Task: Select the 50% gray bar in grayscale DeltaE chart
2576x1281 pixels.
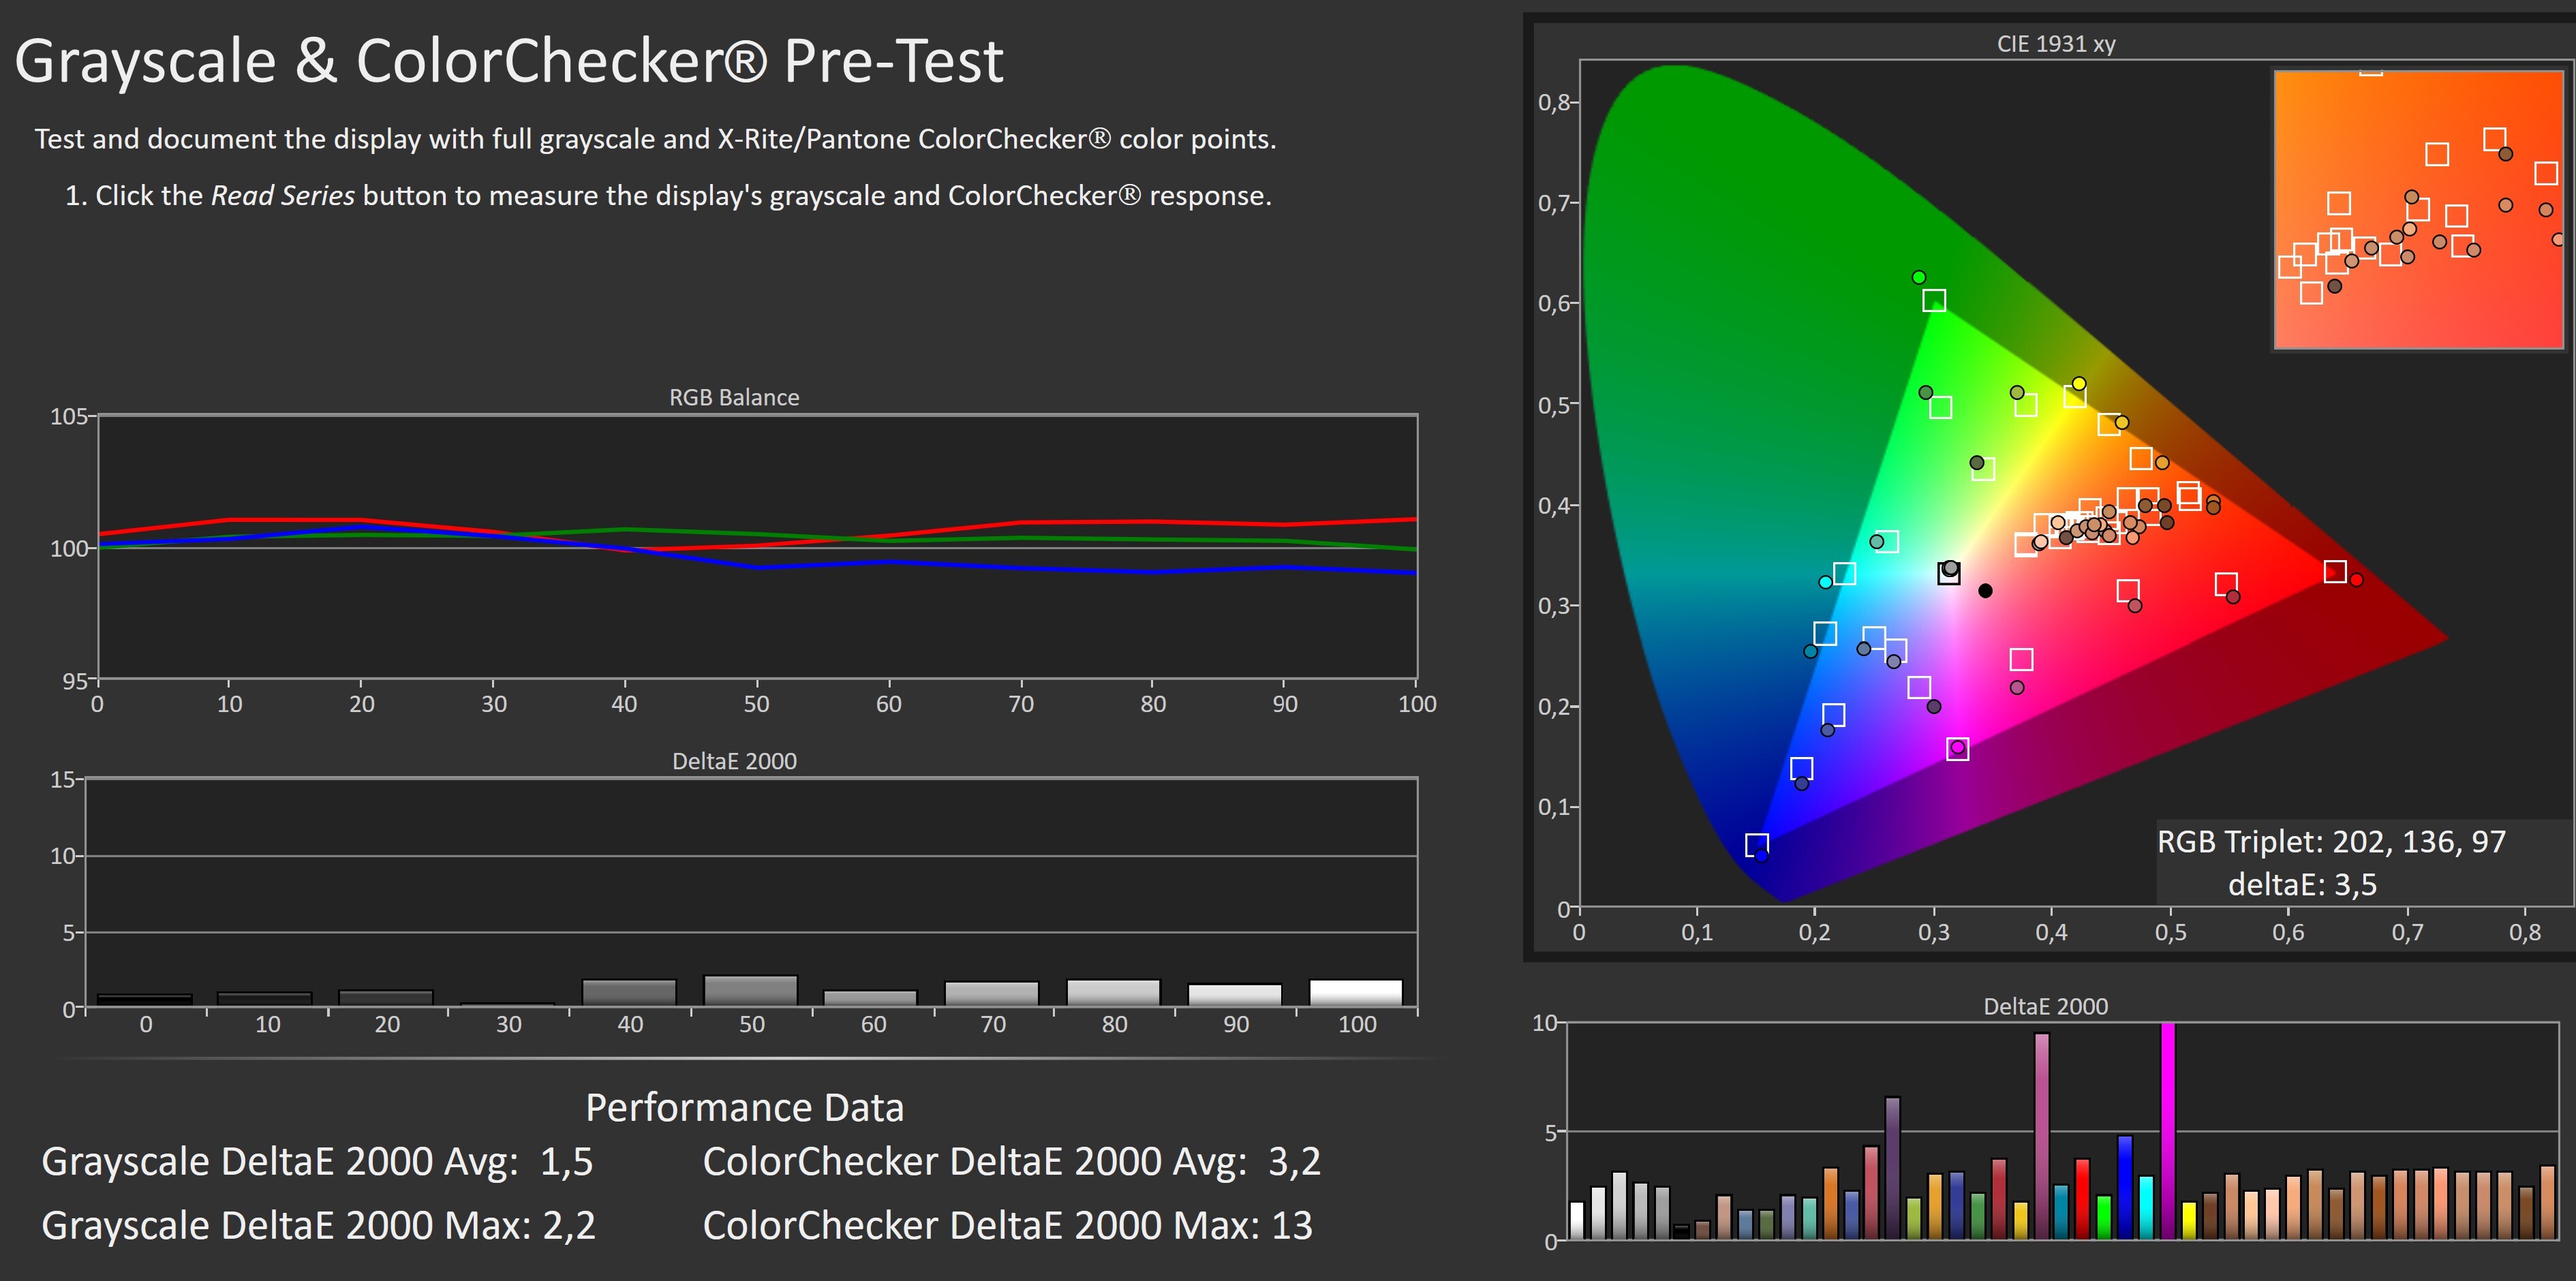Action: click(750, 991)
